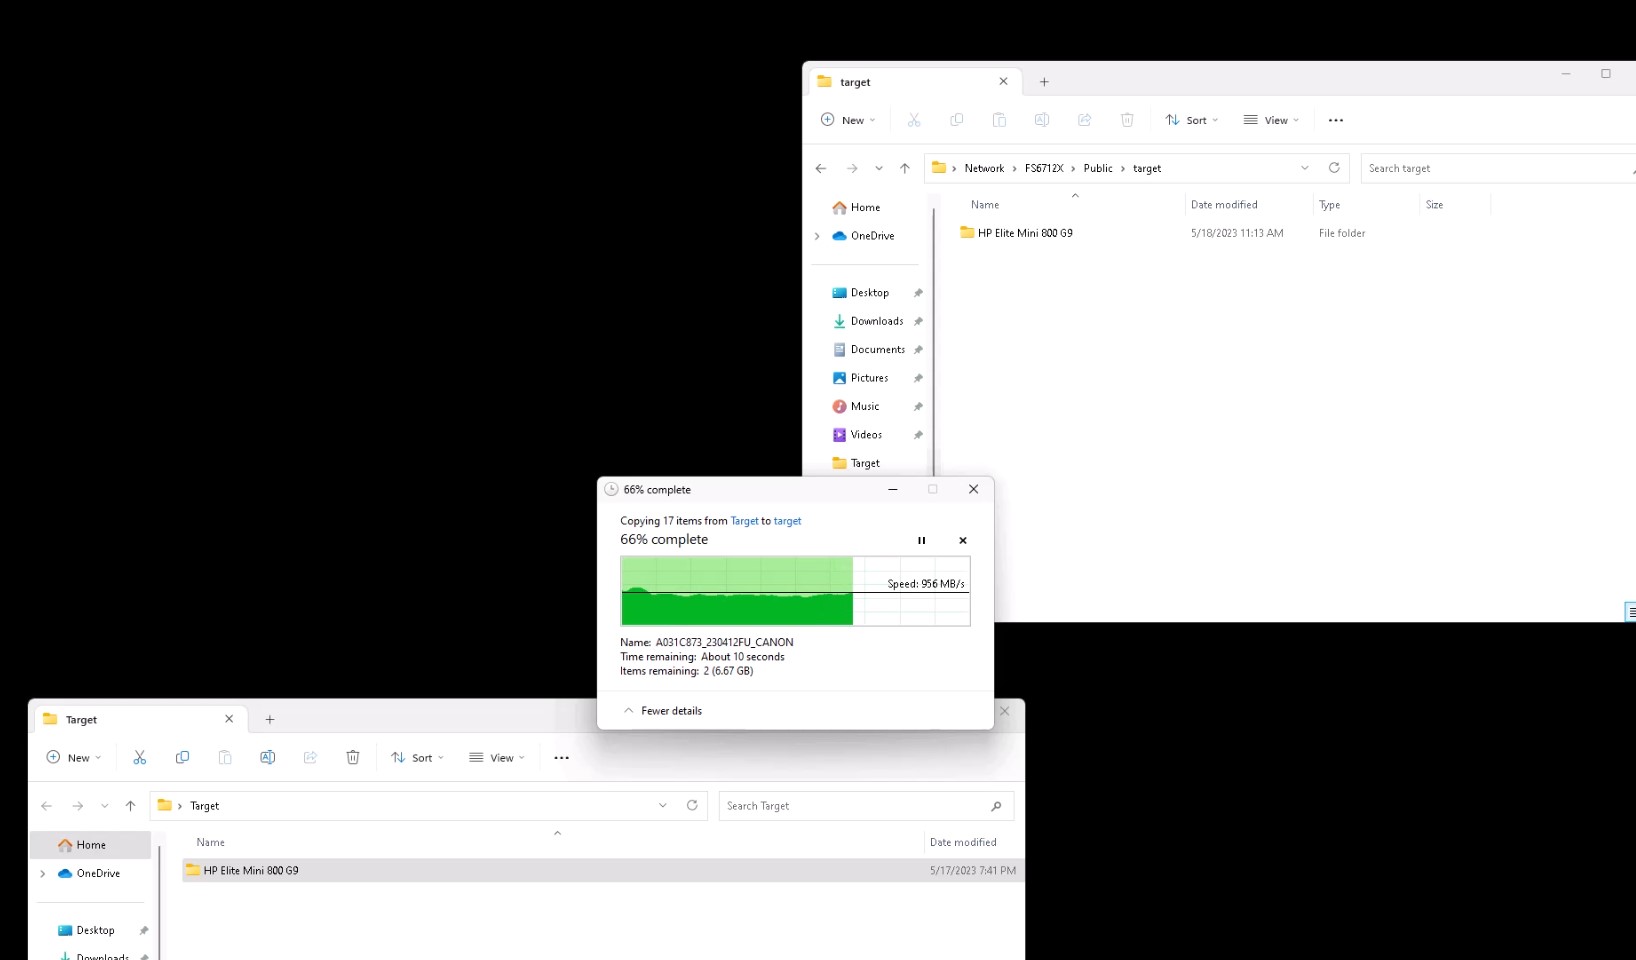Viewport: 1636px width, 960px height.
Task: Collapse copy dialog with Fewer details
Action: tap(663, 711)
